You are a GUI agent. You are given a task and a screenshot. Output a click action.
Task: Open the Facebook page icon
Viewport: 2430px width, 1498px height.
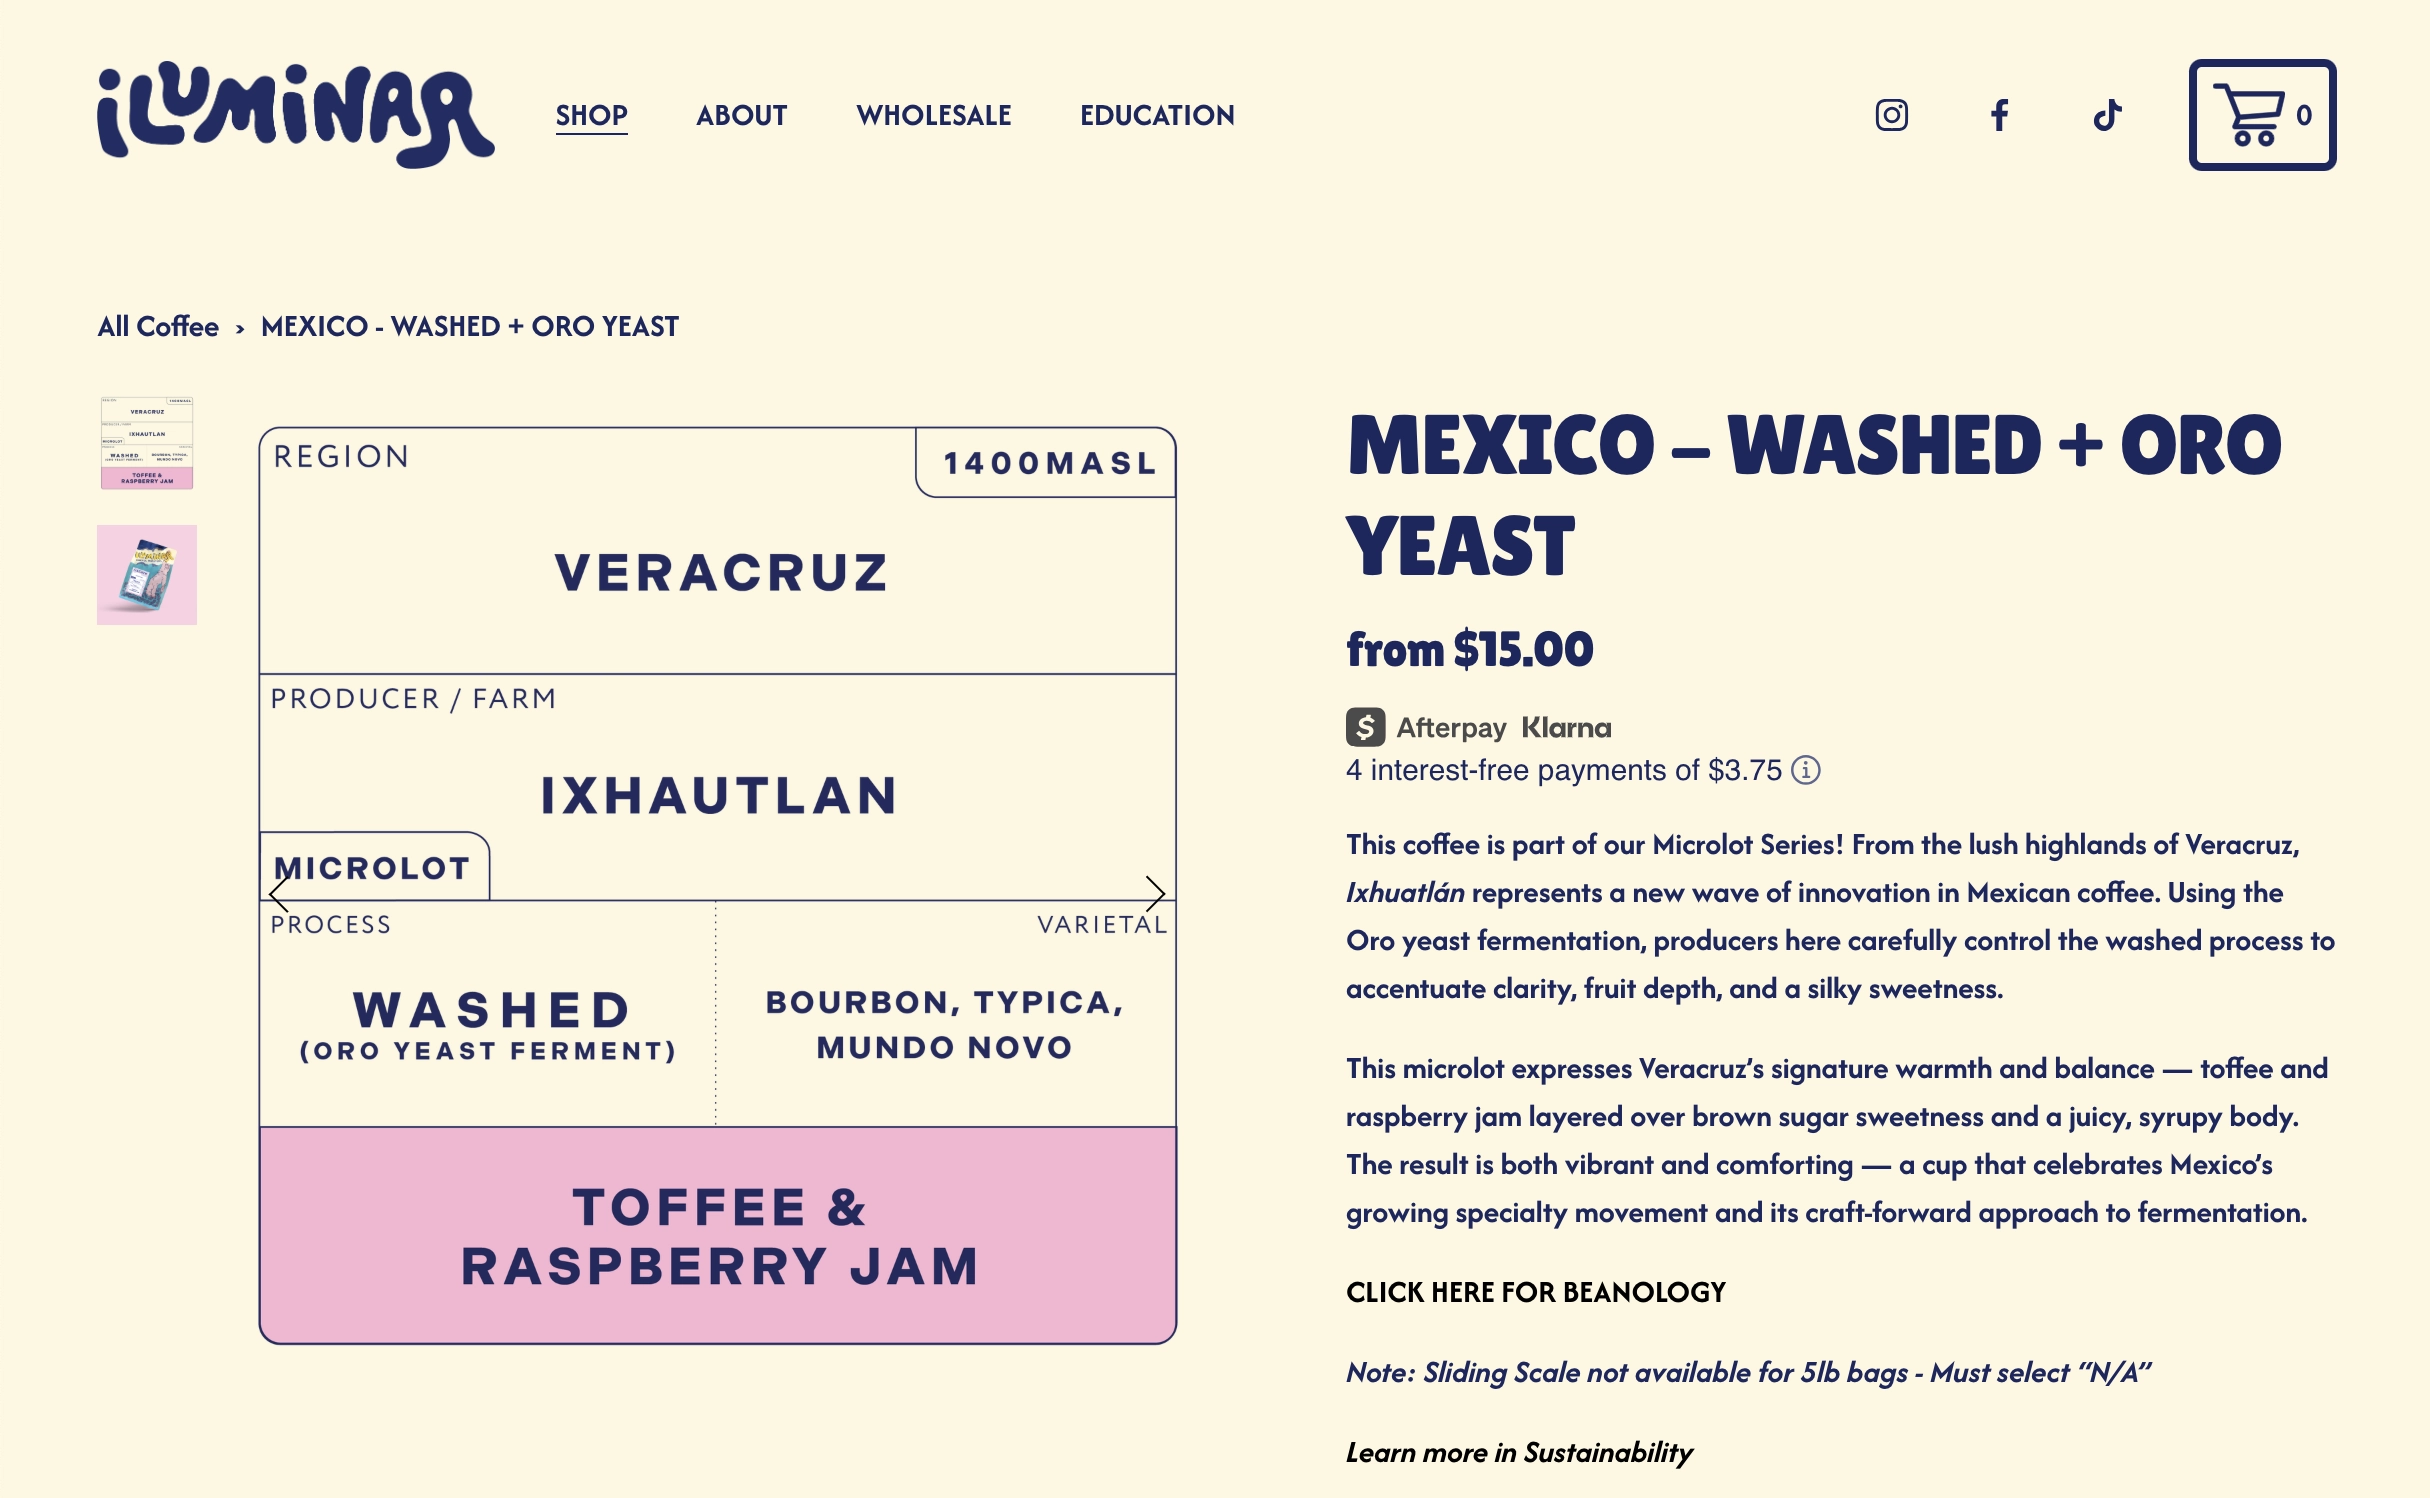[1999, 115]
